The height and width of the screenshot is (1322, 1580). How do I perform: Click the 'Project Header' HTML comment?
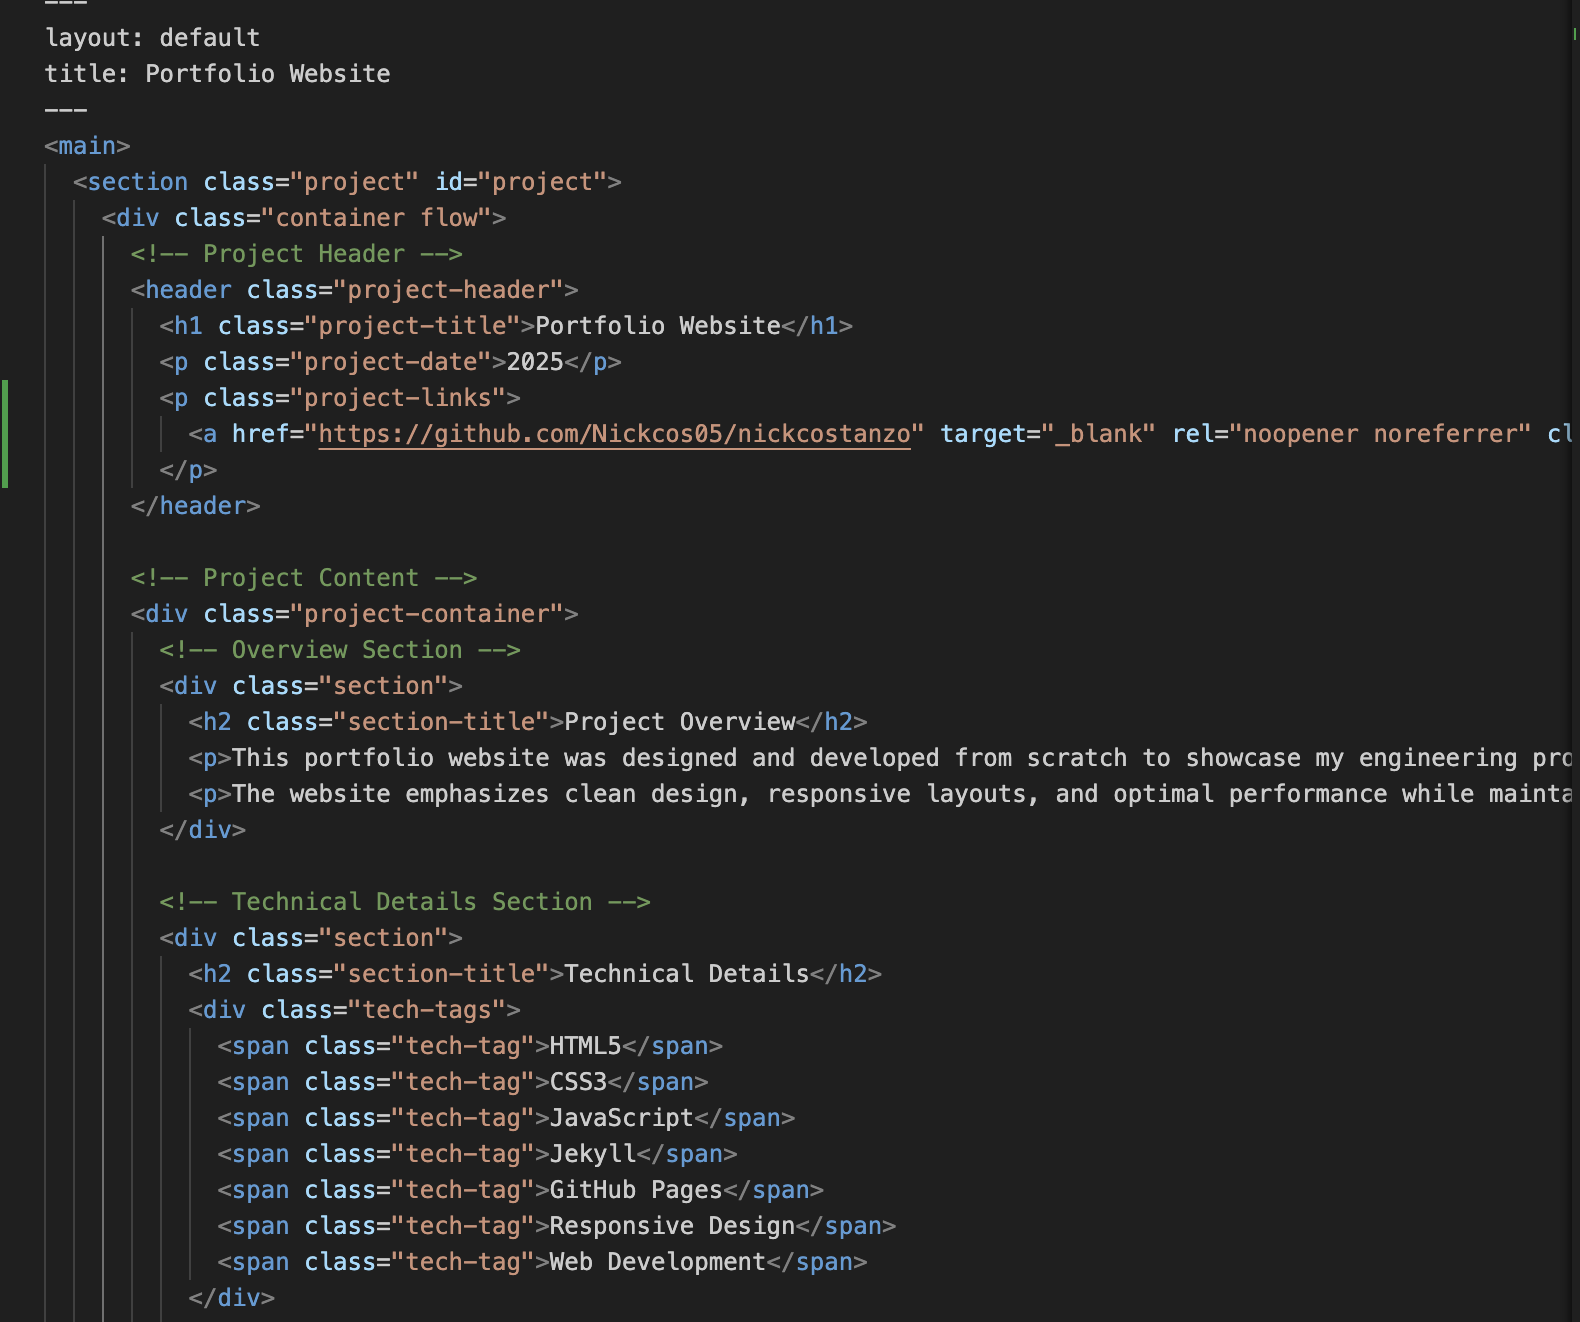point(296,254)
